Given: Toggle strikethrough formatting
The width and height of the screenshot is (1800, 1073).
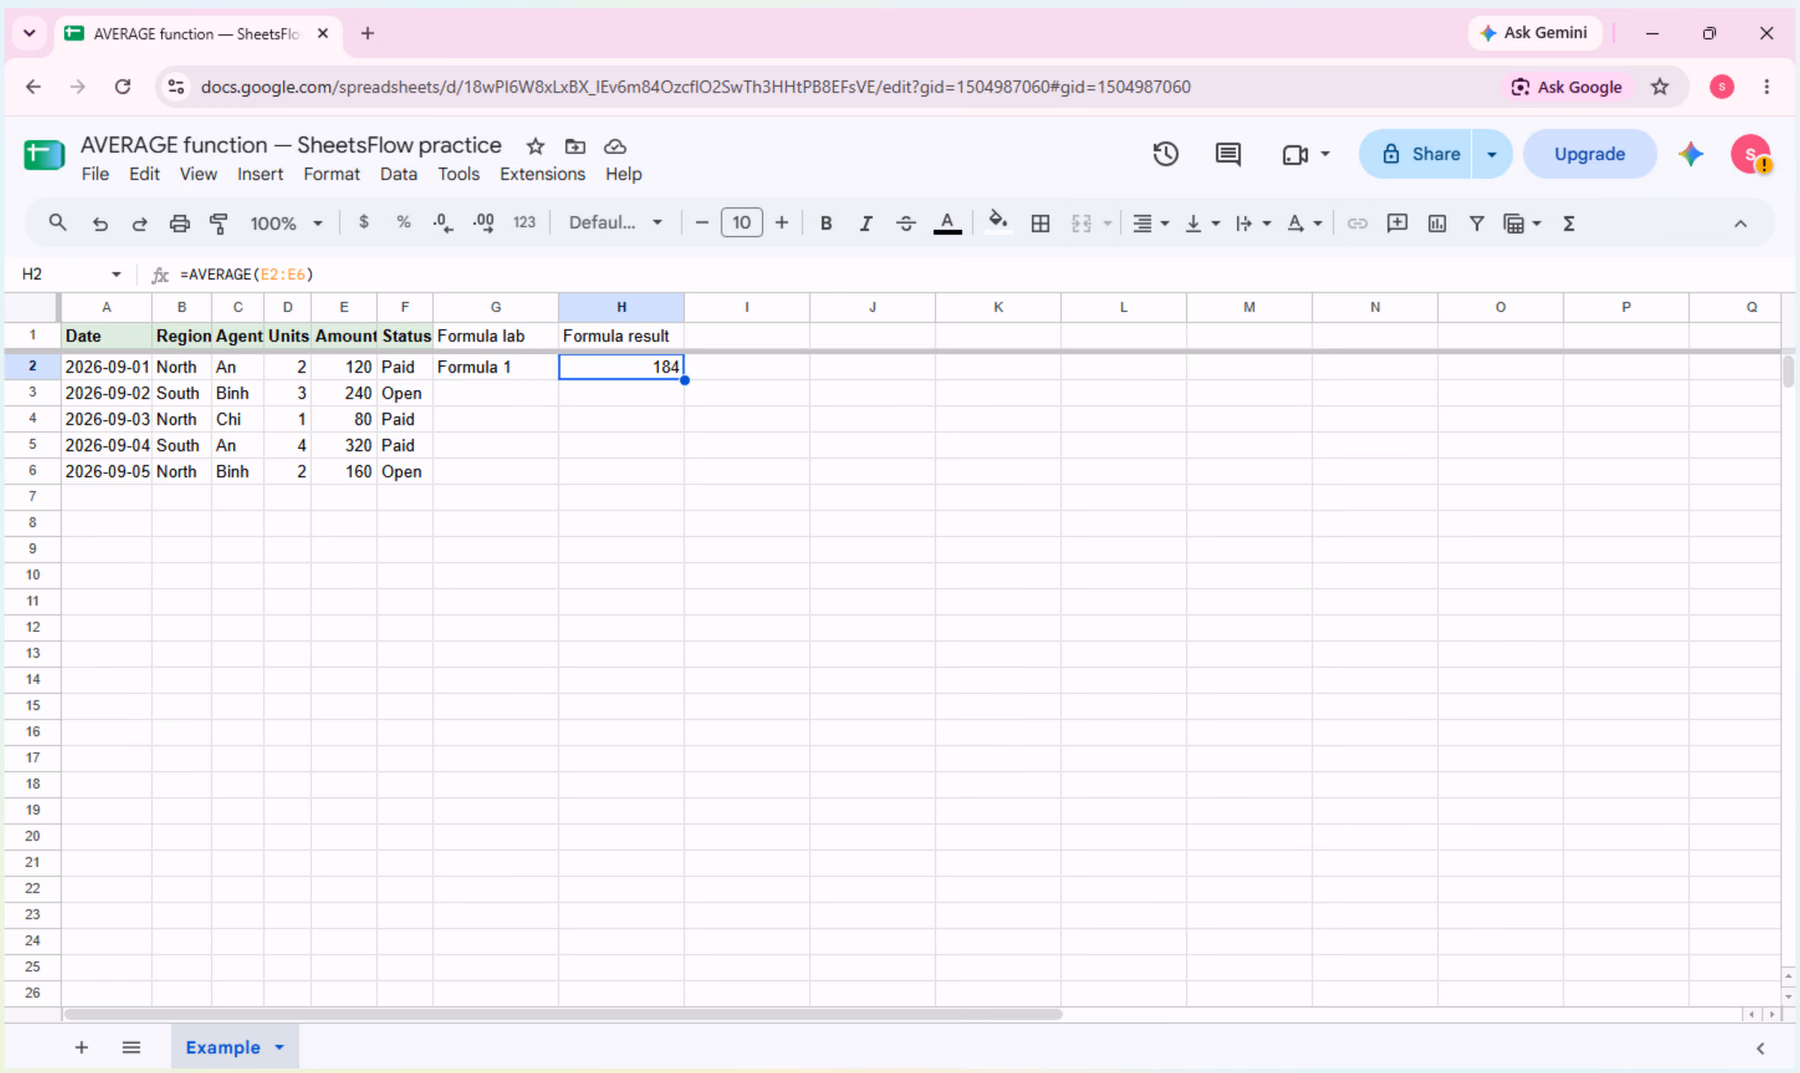Looking at the screenshot, I should click(906, 223).
